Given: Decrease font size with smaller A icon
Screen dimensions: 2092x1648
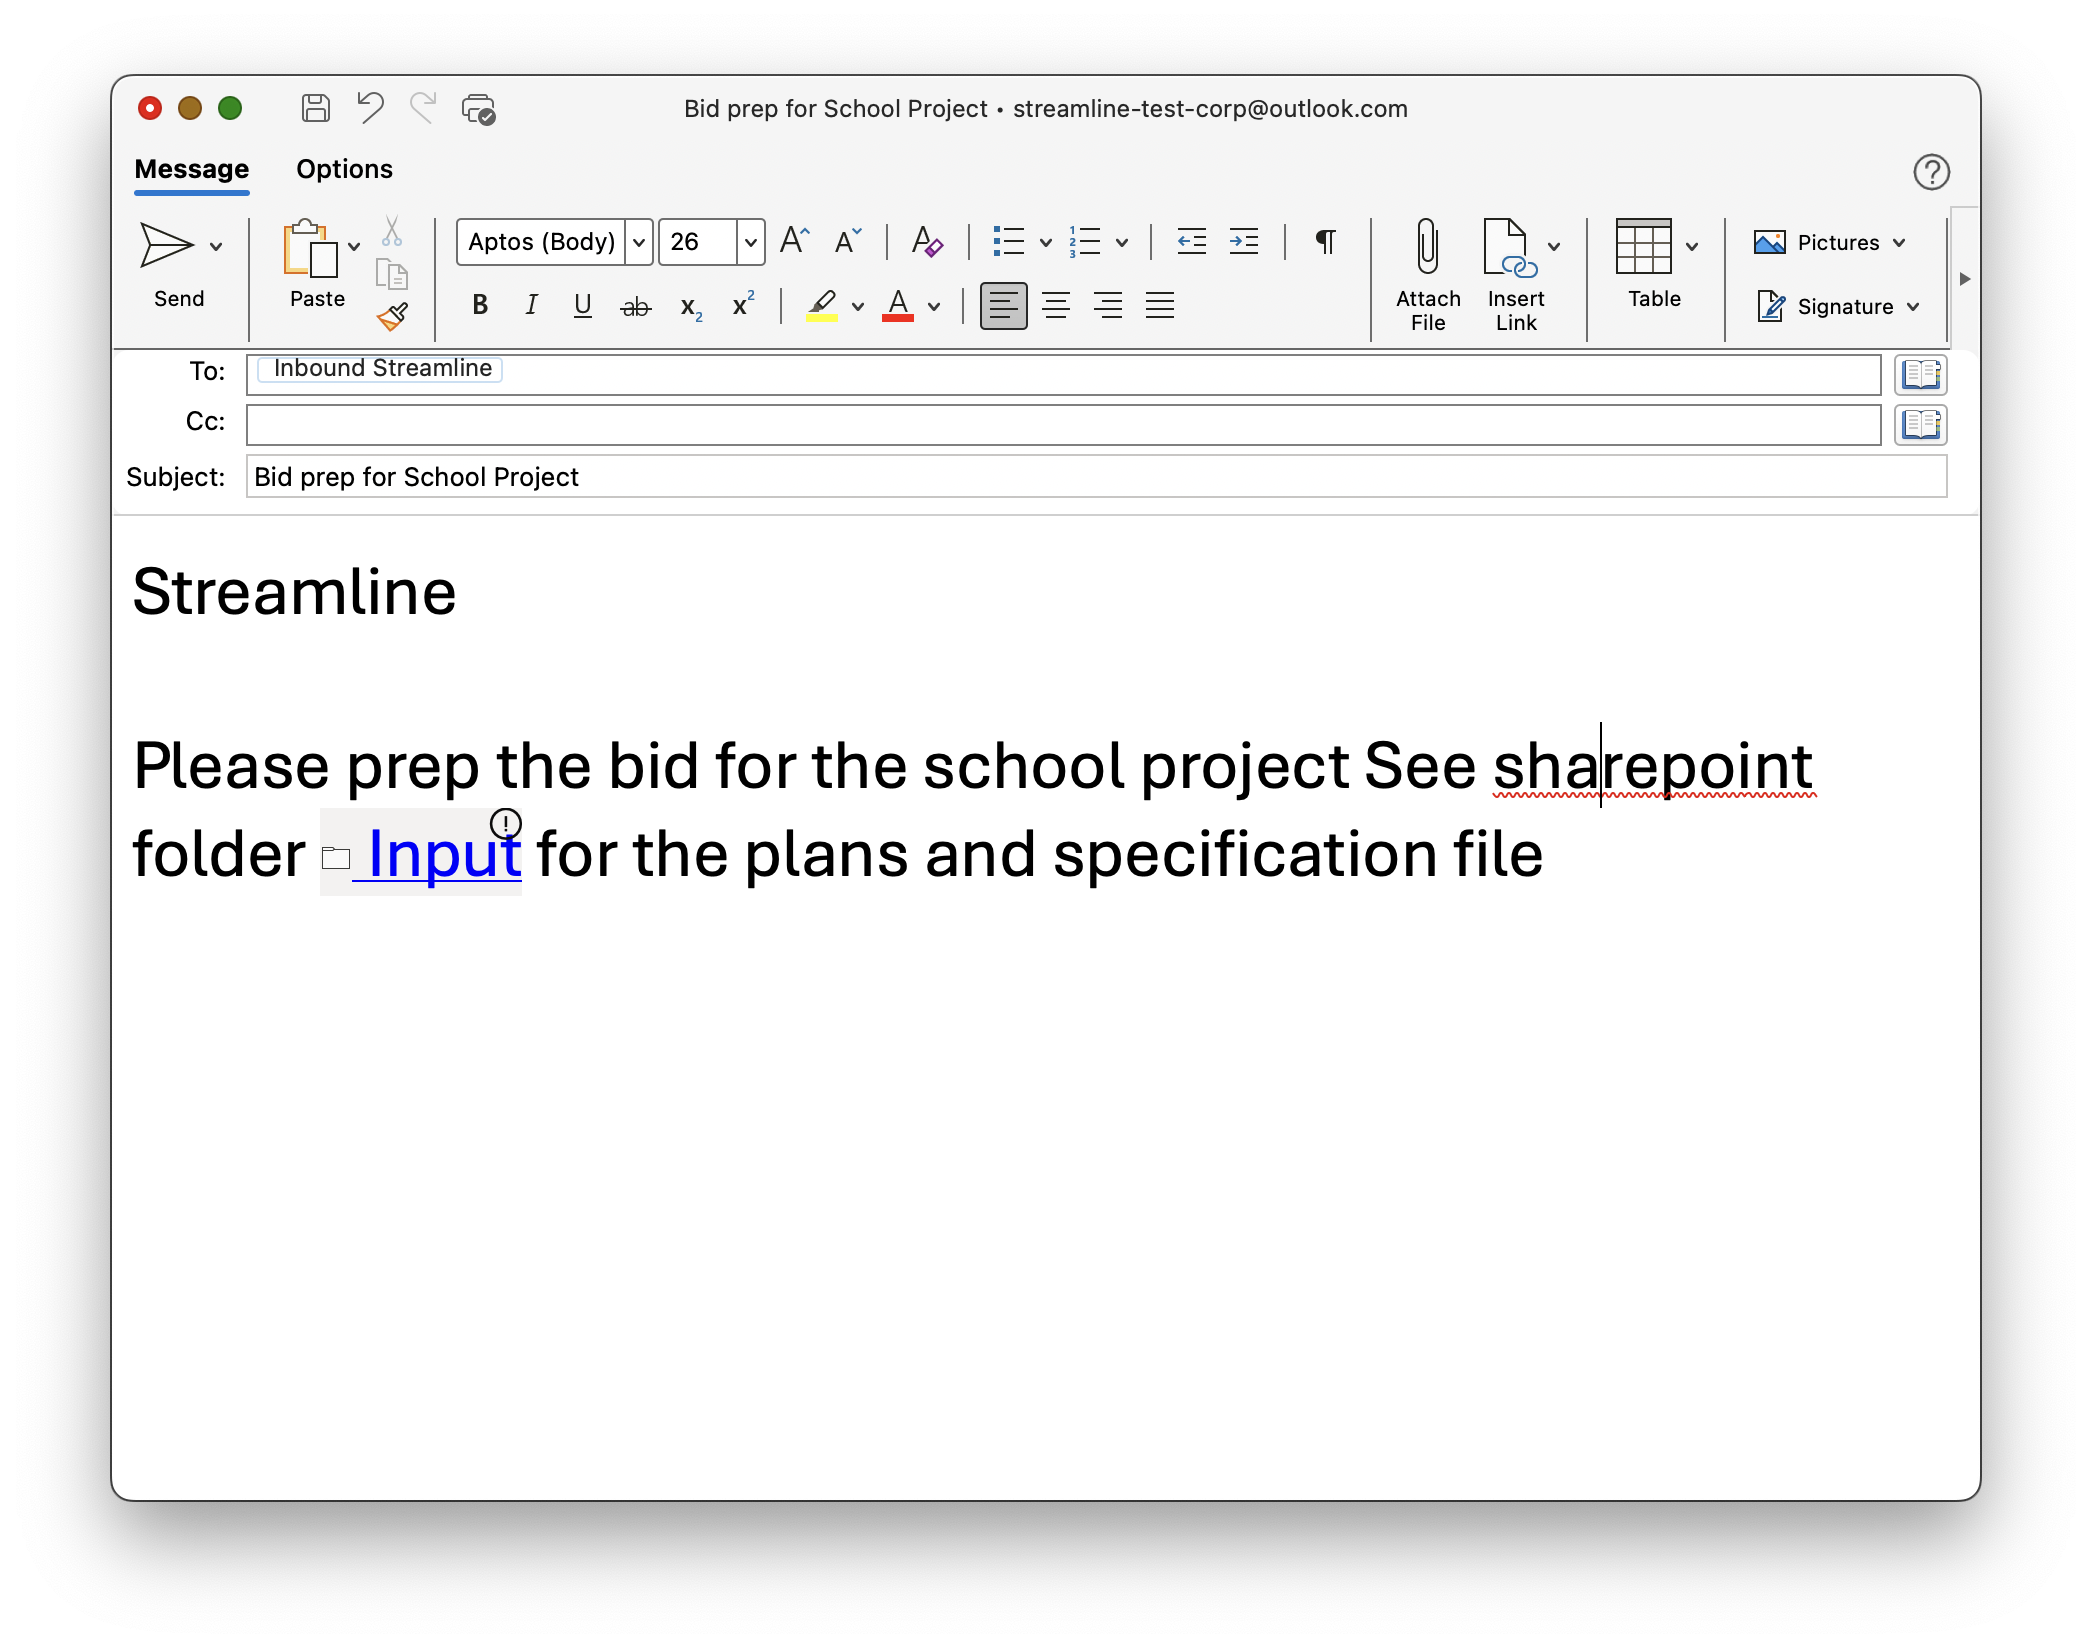Looking at the screenshot, I should 848,241.
